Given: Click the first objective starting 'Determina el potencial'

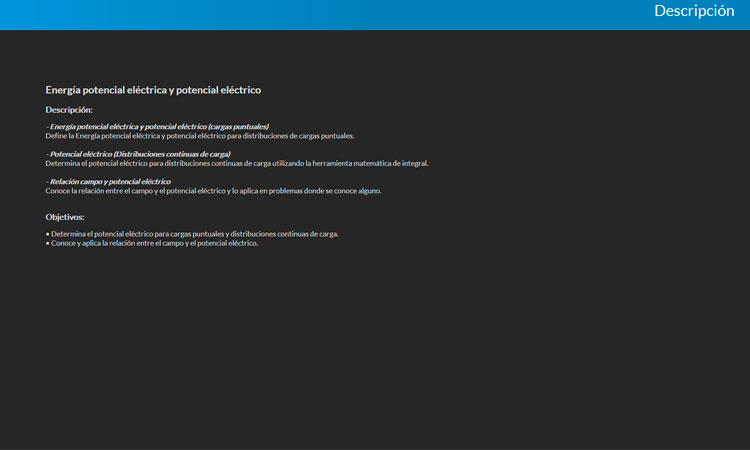Looking at the screenshot, I should click(194, 234).
